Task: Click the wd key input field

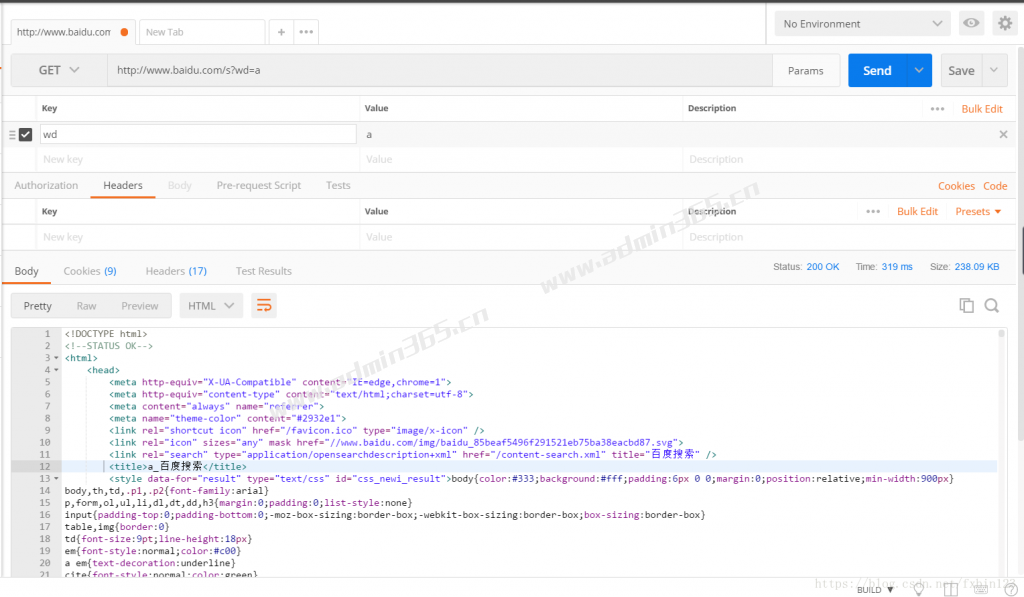Action: [198, 135]
